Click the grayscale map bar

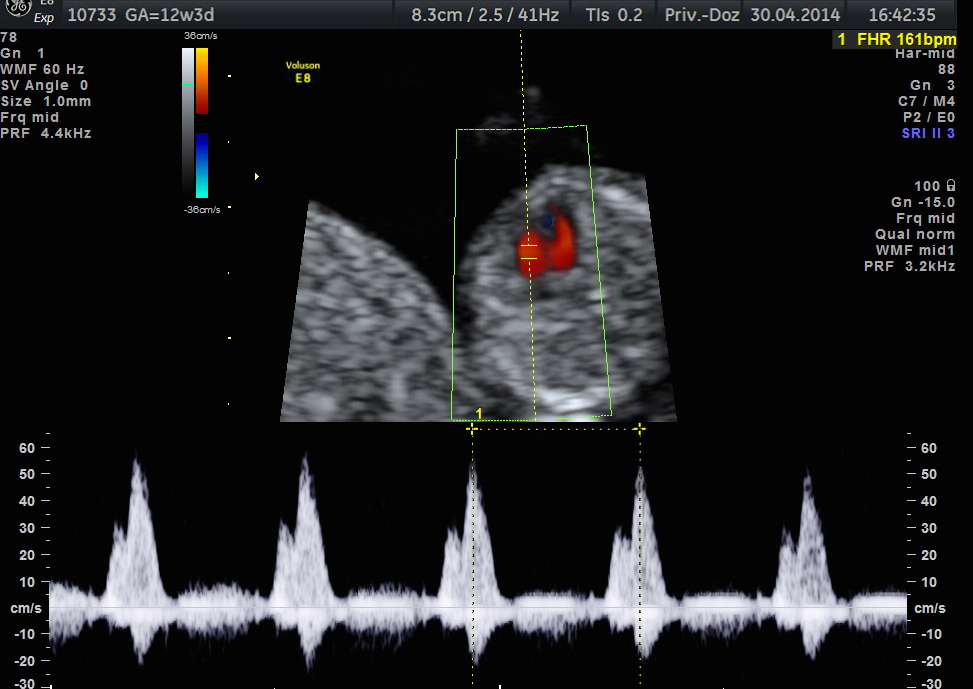point(187,120)
